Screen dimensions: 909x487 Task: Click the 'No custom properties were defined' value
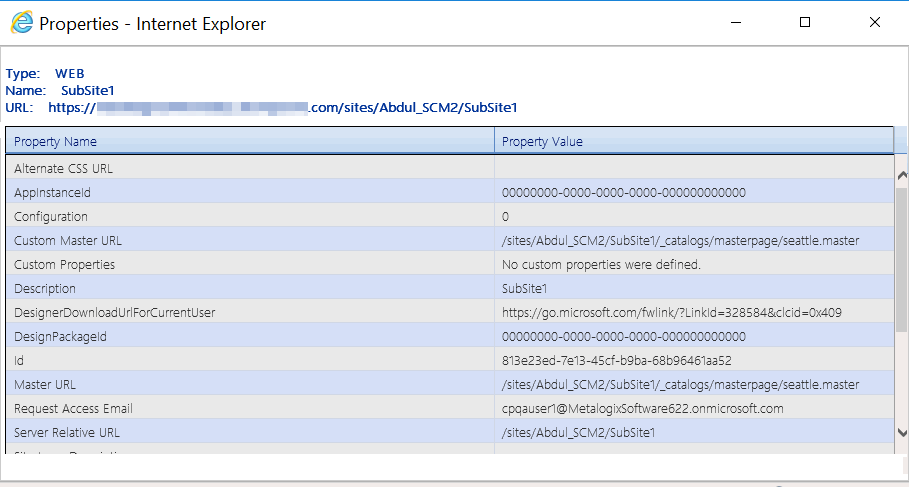pyautogui.click(x=601, y=264)
